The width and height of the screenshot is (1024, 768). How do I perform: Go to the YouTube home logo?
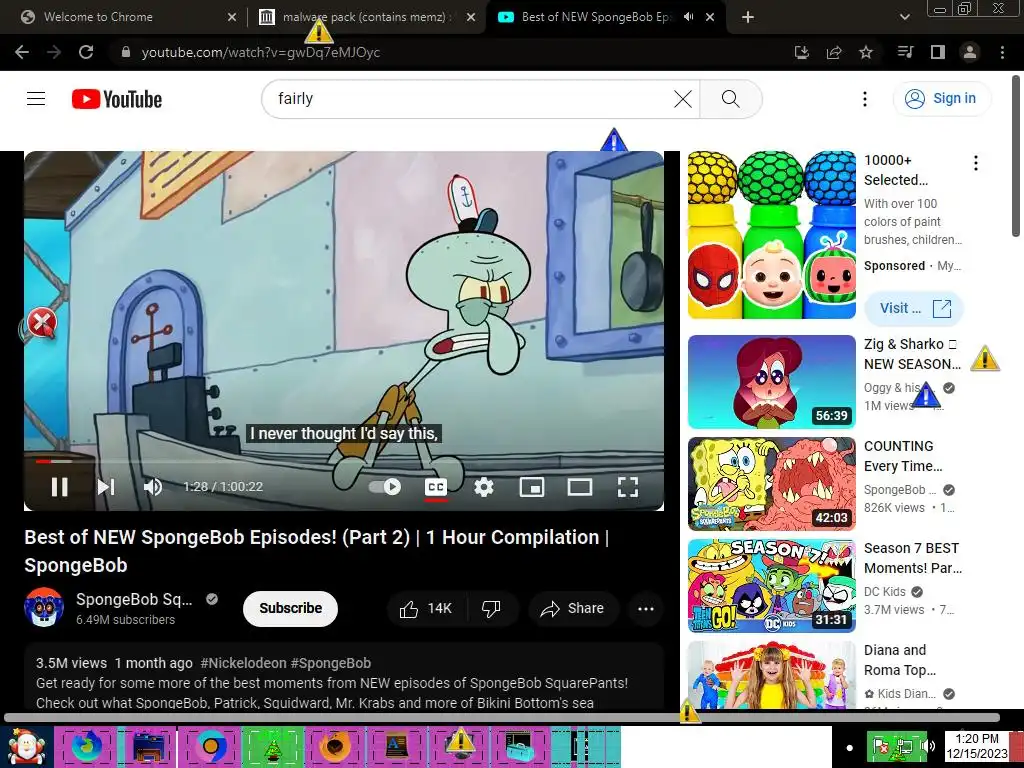click(117, 99)
